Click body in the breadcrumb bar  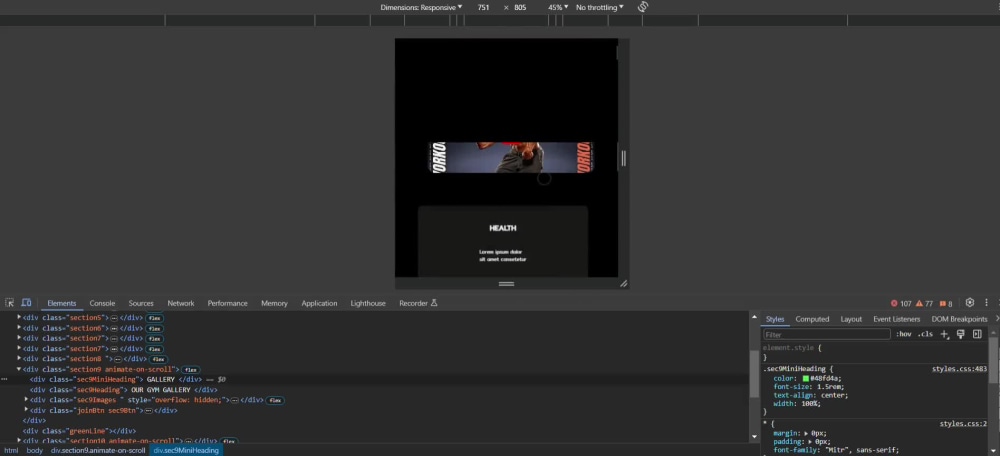pos(34,450)
